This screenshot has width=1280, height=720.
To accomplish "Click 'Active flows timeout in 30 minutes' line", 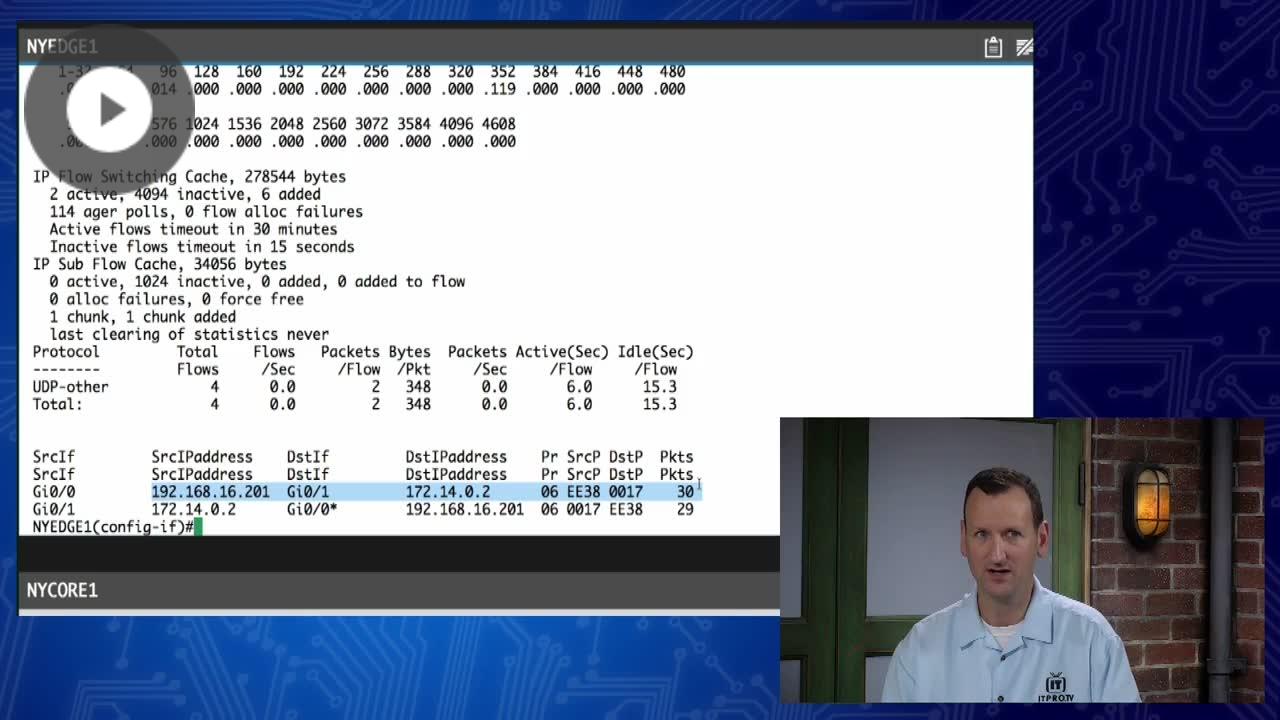I will [193, 229].
